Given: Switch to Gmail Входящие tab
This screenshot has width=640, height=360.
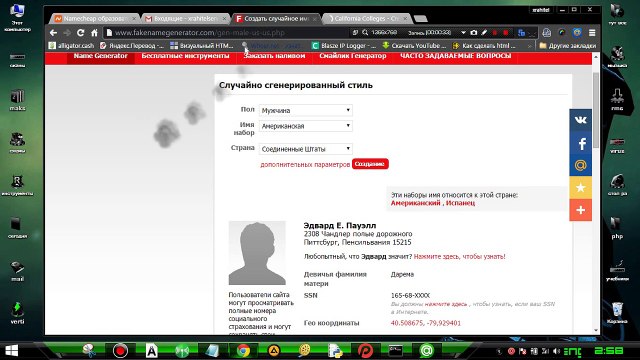Looking at the screenshot, I should pyautogui.click(x=186, y=19).
